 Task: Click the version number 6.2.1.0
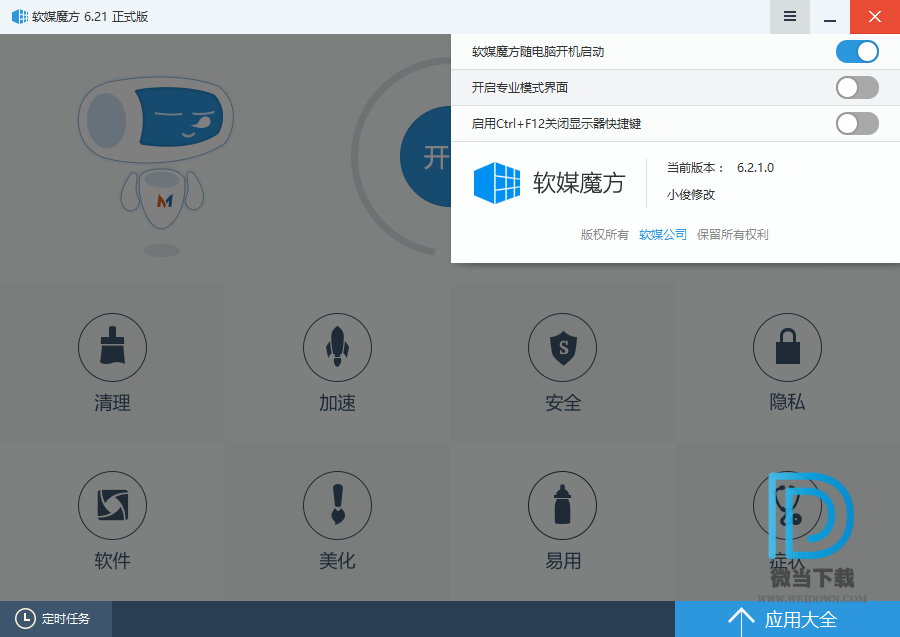pyautogui.click(x=755, y=168)
